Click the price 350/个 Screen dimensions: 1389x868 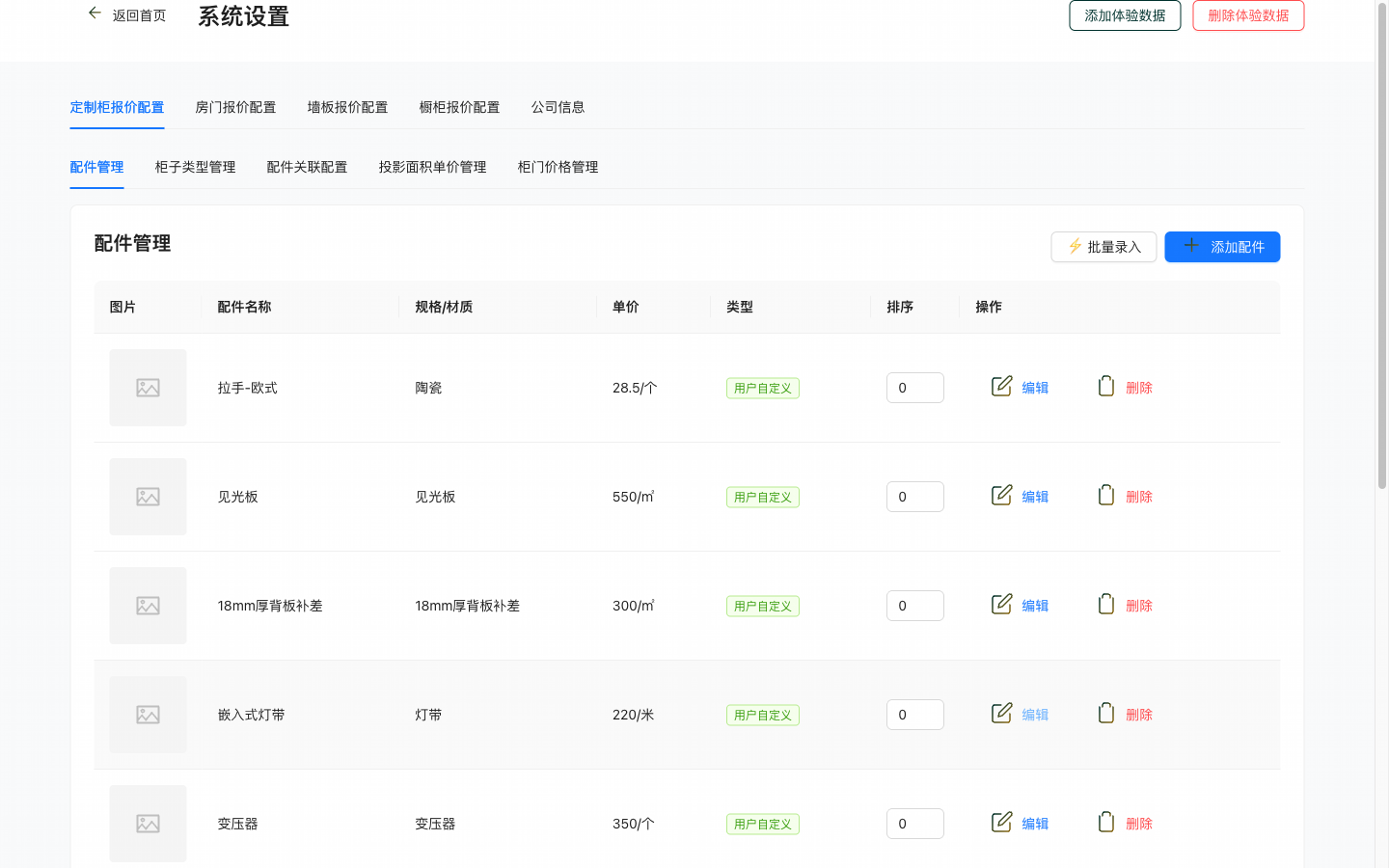point(634,824)
